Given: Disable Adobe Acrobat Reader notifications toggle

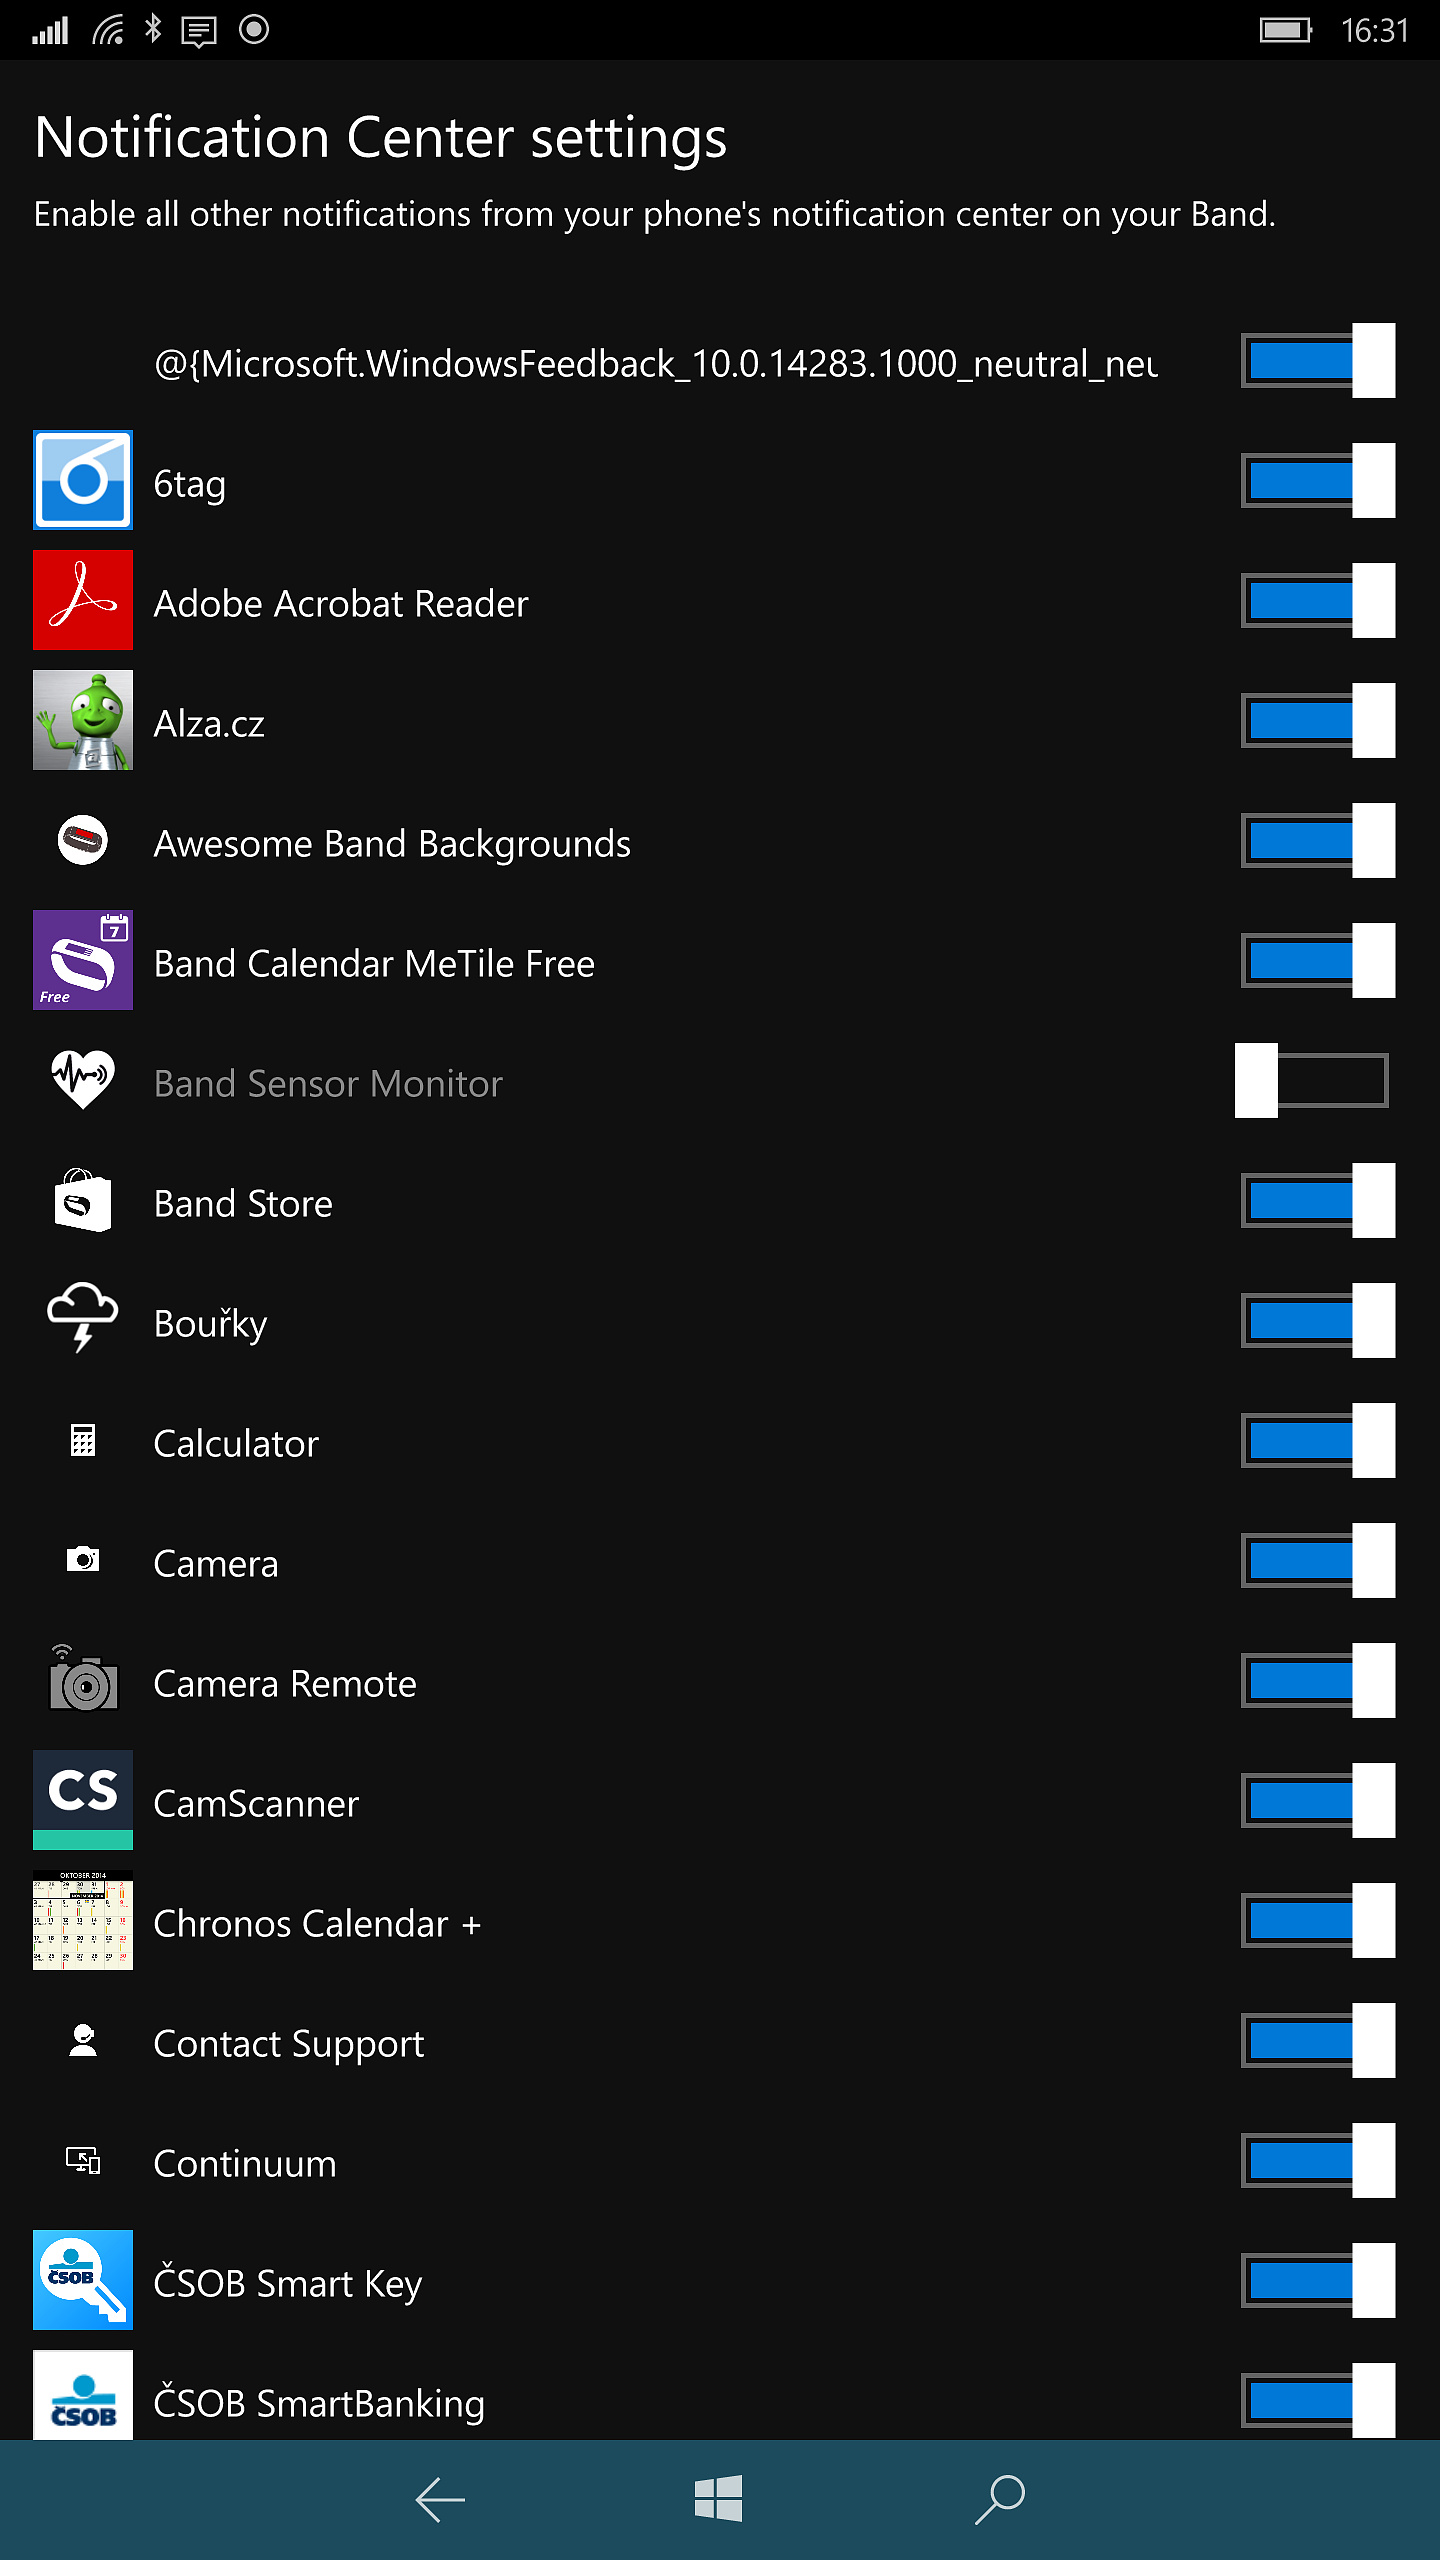Looking at the screenshot, I should point(1318,600).
